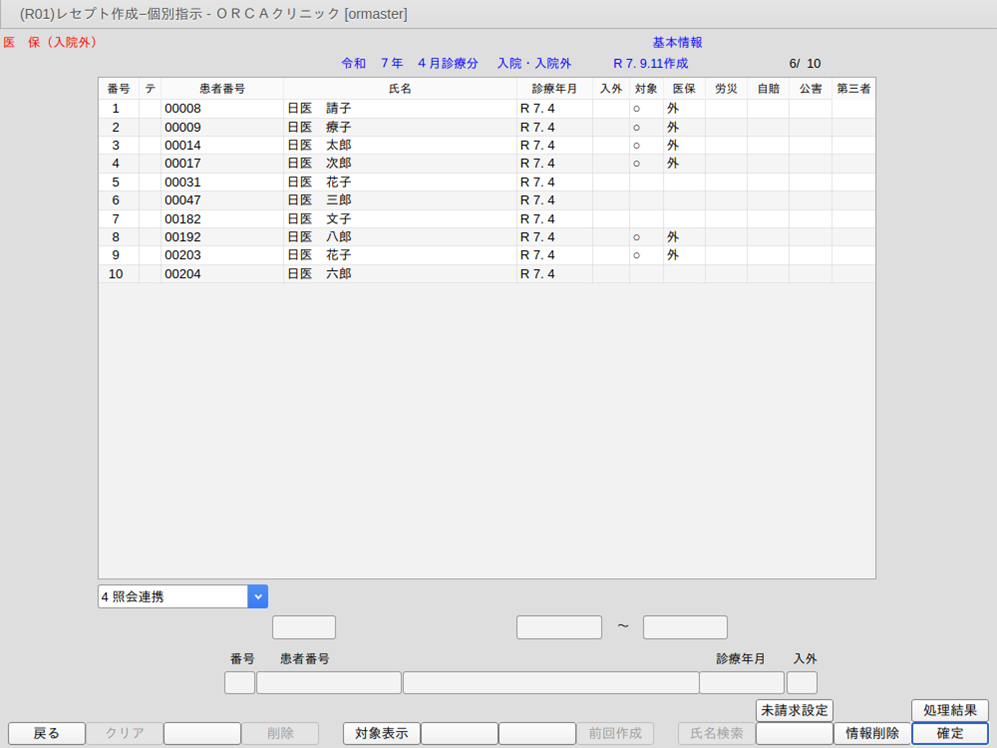Image resolution: width=997 pixels, height=748 pixels.
Task: Click the 対象表示 button
Action: pos(381,733)
